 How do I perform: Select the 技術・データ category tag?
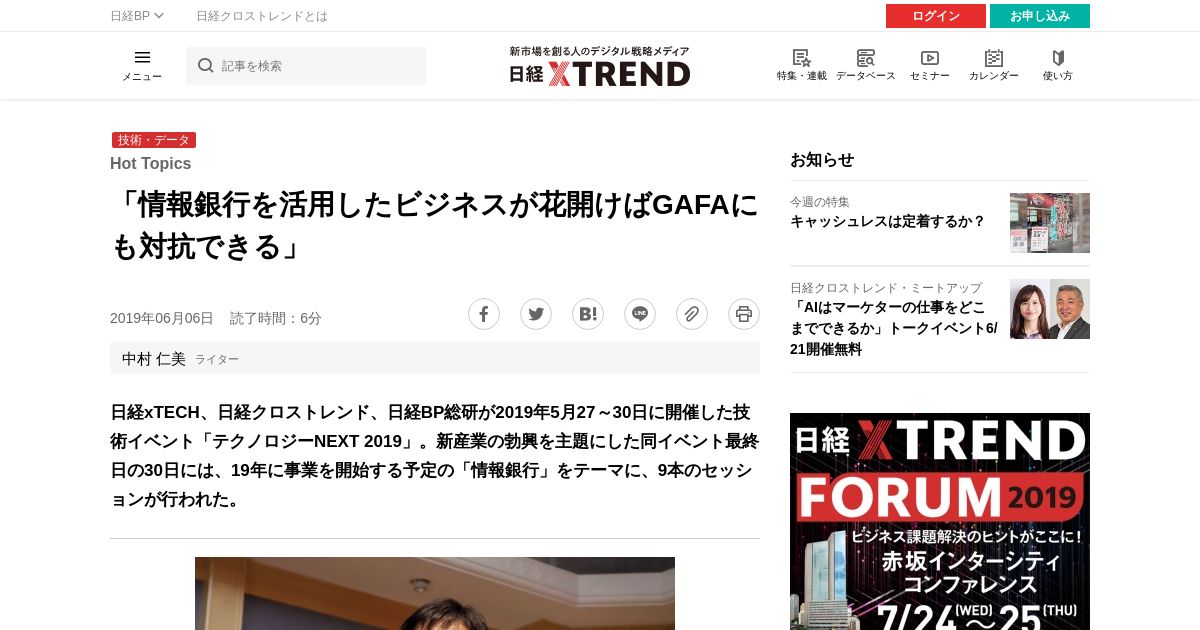point(154,140)
